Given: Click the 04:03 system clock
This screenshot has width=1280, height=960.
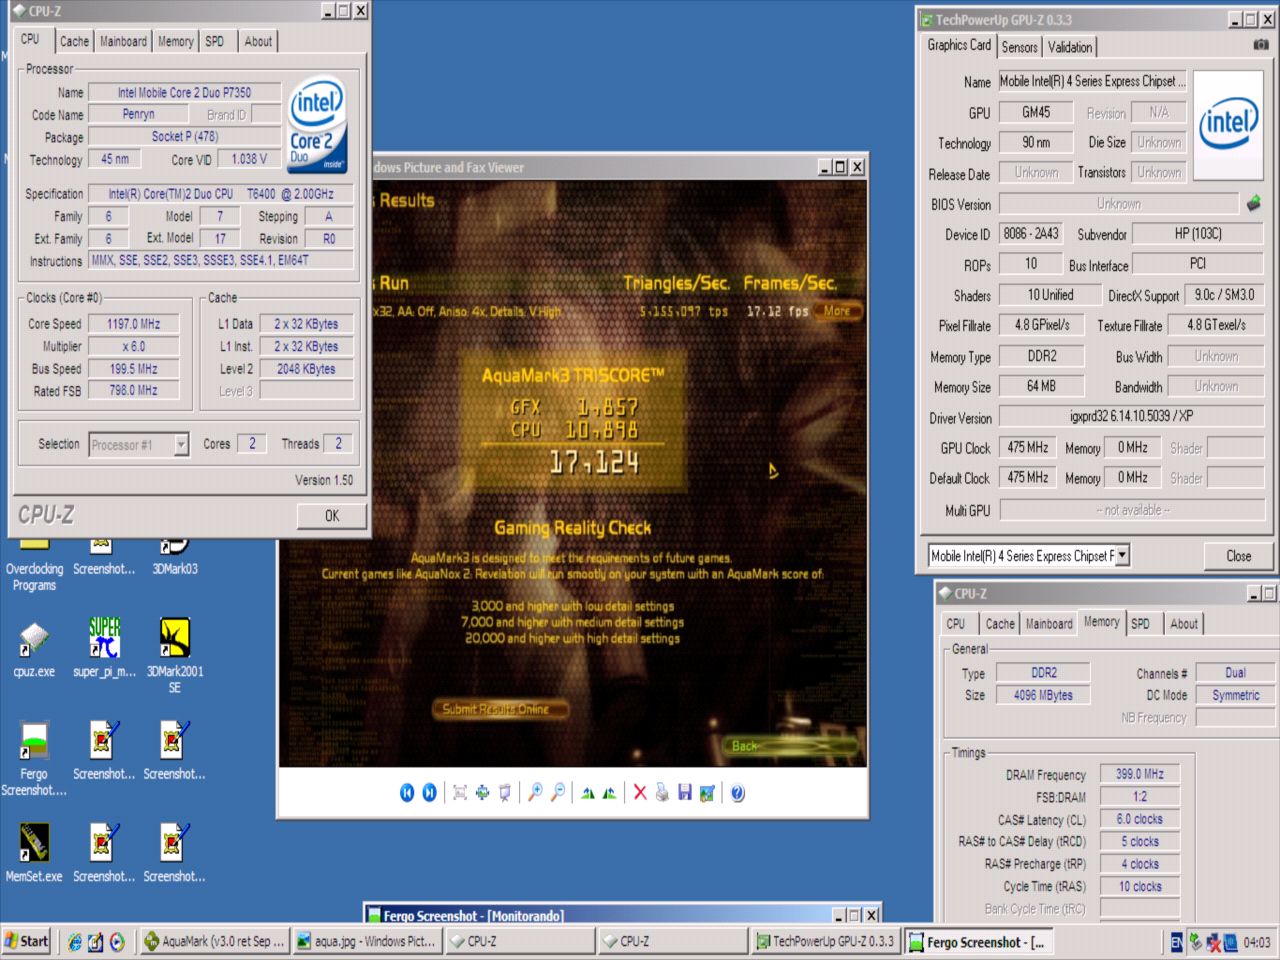Looking at the screenshot, I should pos(1257,942).
